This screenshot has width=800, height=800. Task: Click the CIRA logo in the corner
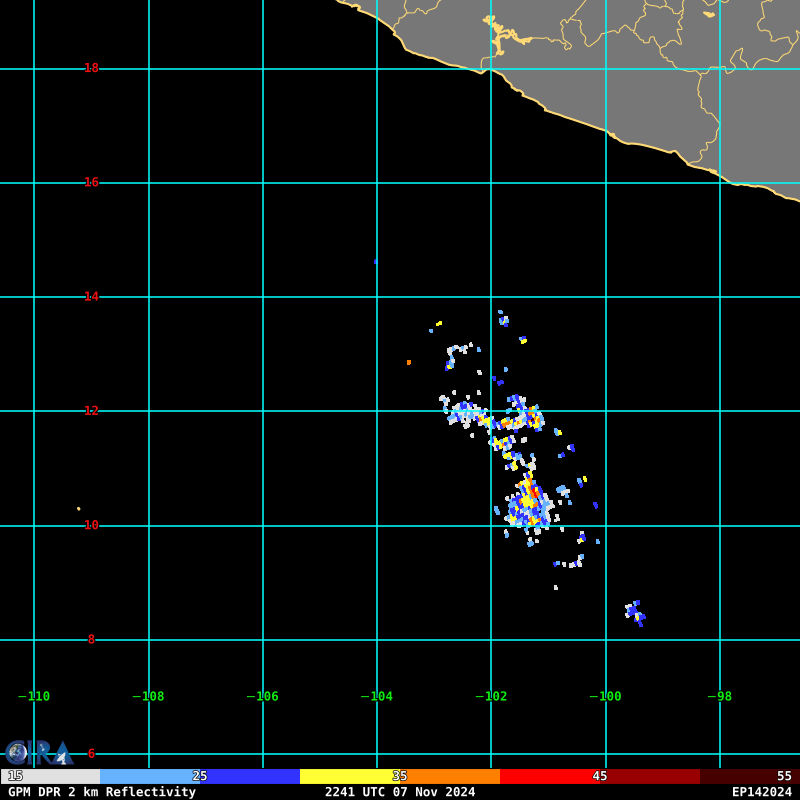pyautogui.click(x=38, y=752)
